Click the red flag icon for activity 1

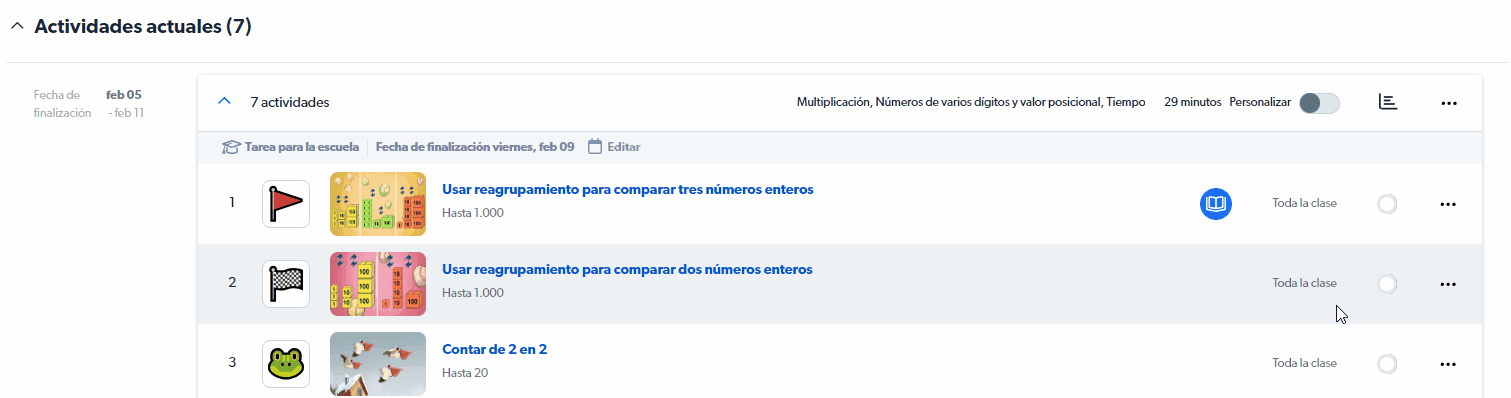point(286,204)
